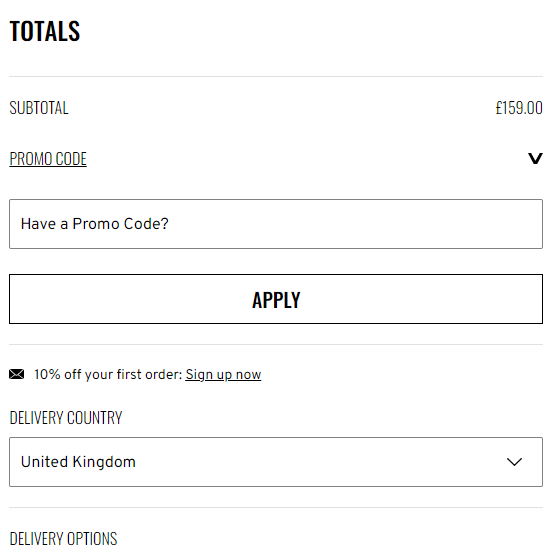Click the TOTALS heading
Screen dimensions: 556x560
coord(45,31)
